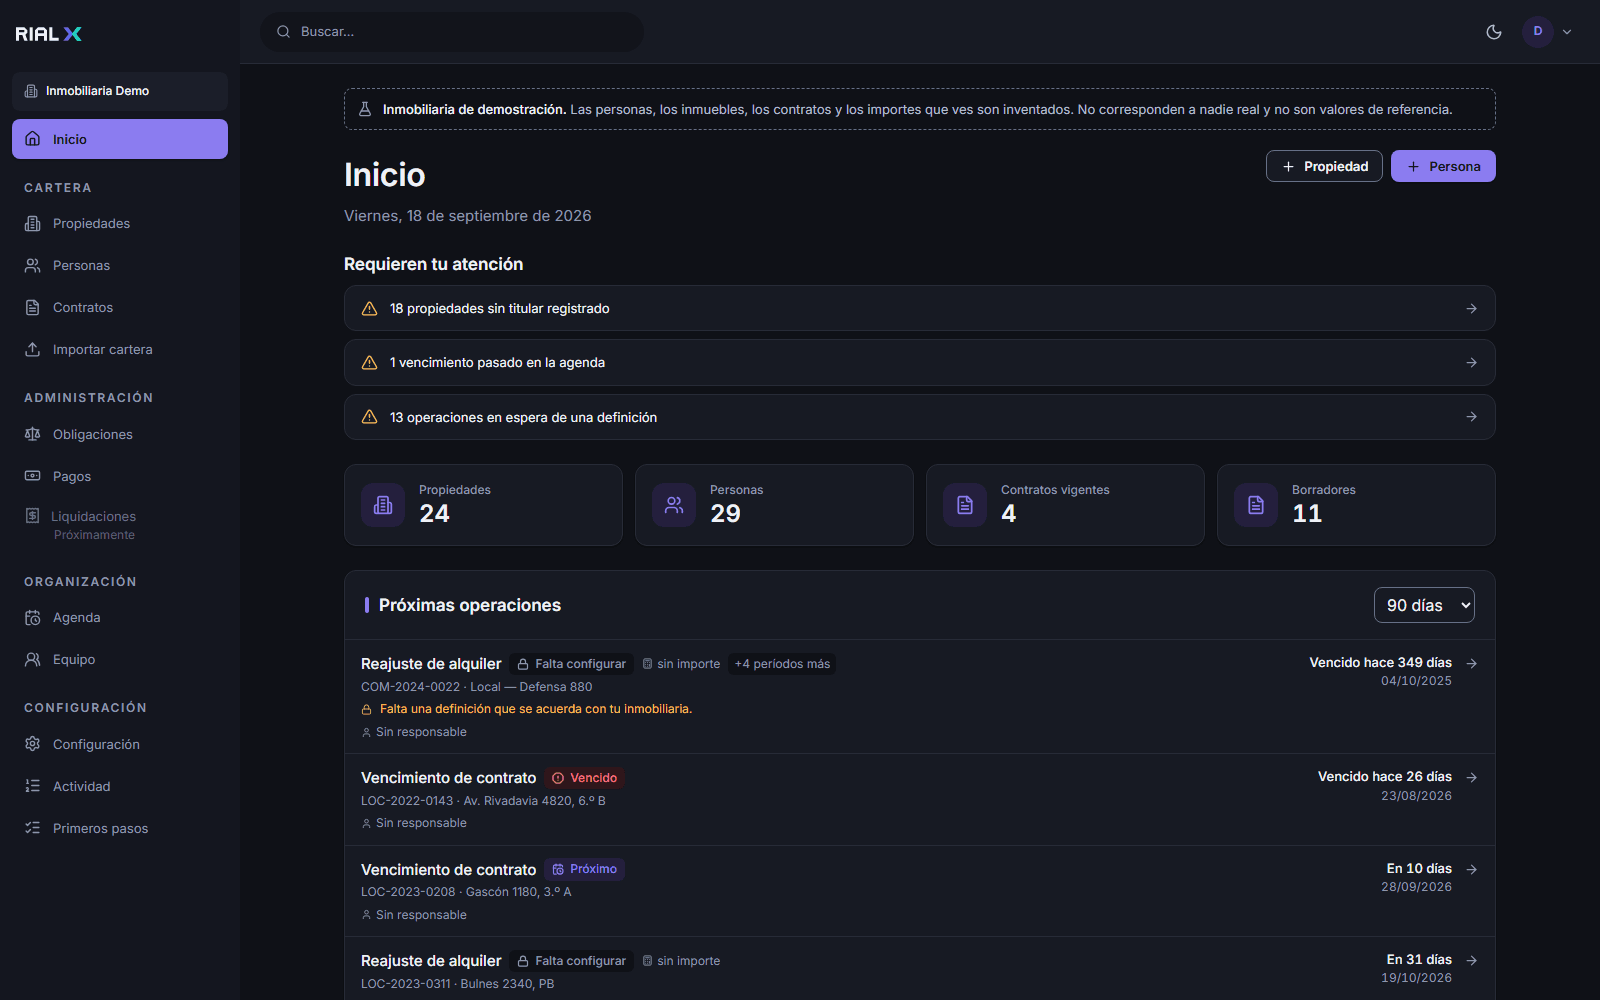Click the Pagos banknote icon
Screen dimensions: 1600x1000
click(x=33, y=476)
